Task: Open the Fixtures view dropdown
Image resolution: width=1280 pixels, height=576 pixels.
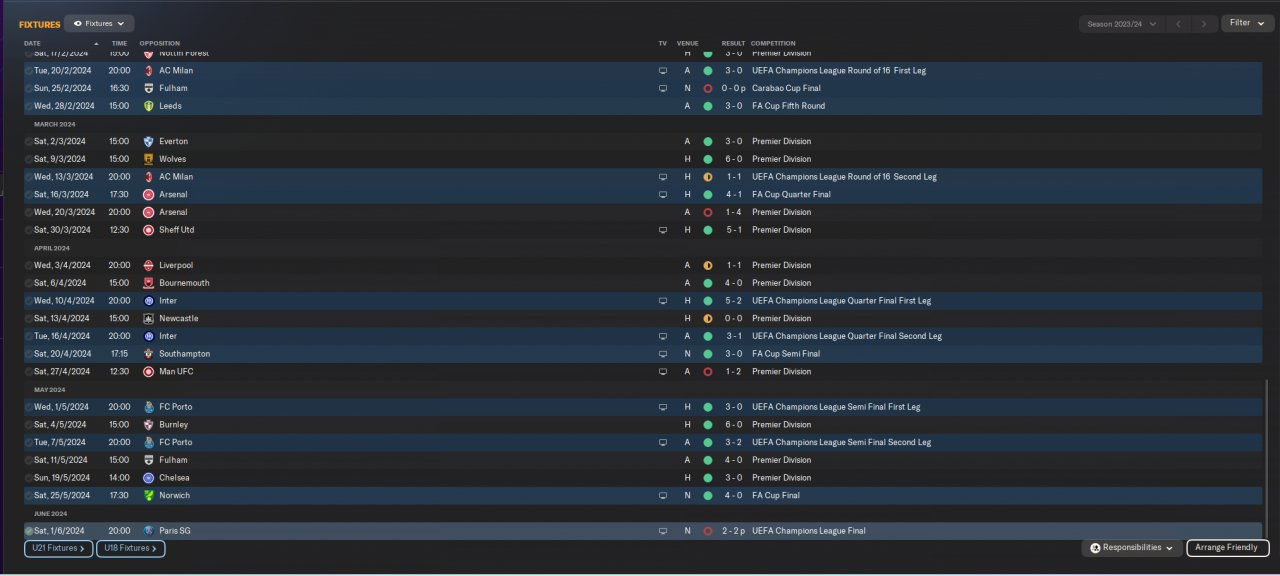Action: pos(99,23)
